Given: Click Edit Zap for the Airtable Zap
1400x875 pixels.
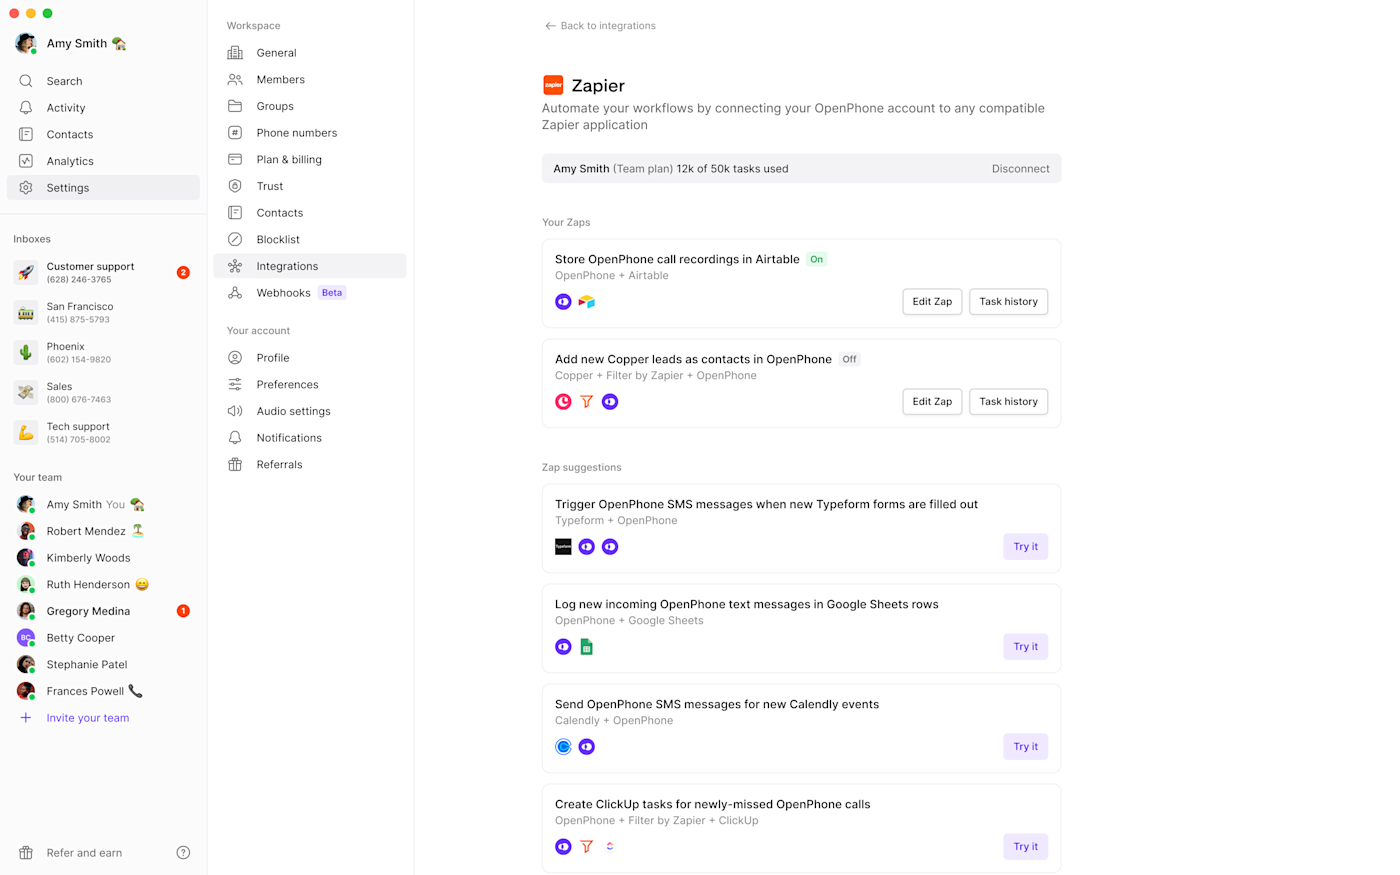Looking at the screenshot, I should tap(932, 302).
